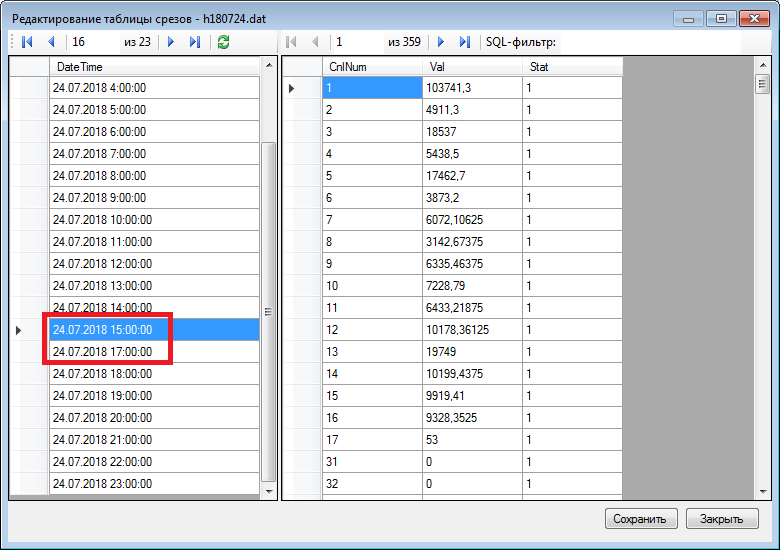The width and height of the screenshot is (780, 550).
Task: Jump to last record in left navigator
Action: click(x=195, y=42)
